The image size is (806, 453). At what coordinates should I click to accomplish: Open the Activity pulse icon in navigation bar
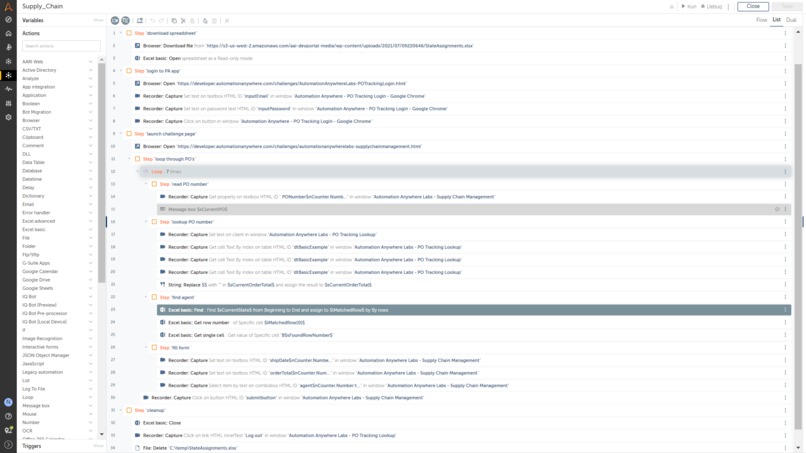click(x=8, y=89)
